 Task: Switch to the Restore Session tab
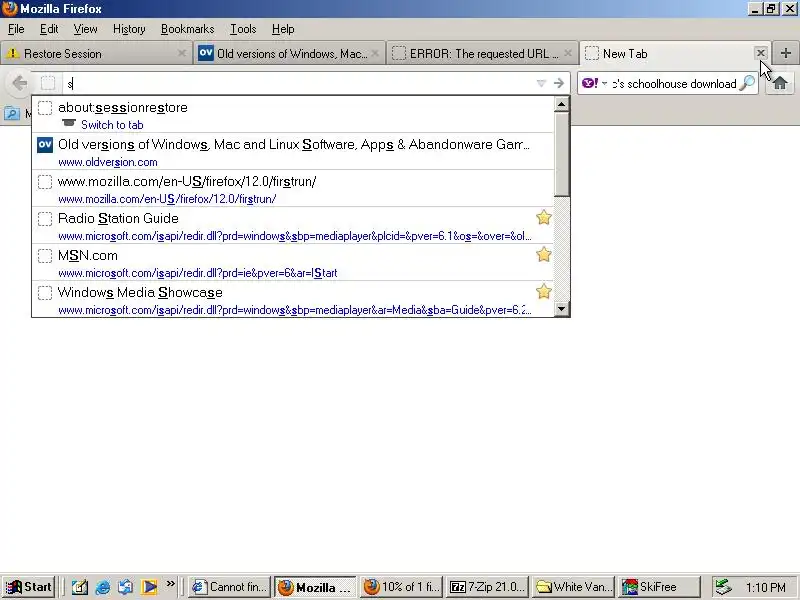pos(96,53)
